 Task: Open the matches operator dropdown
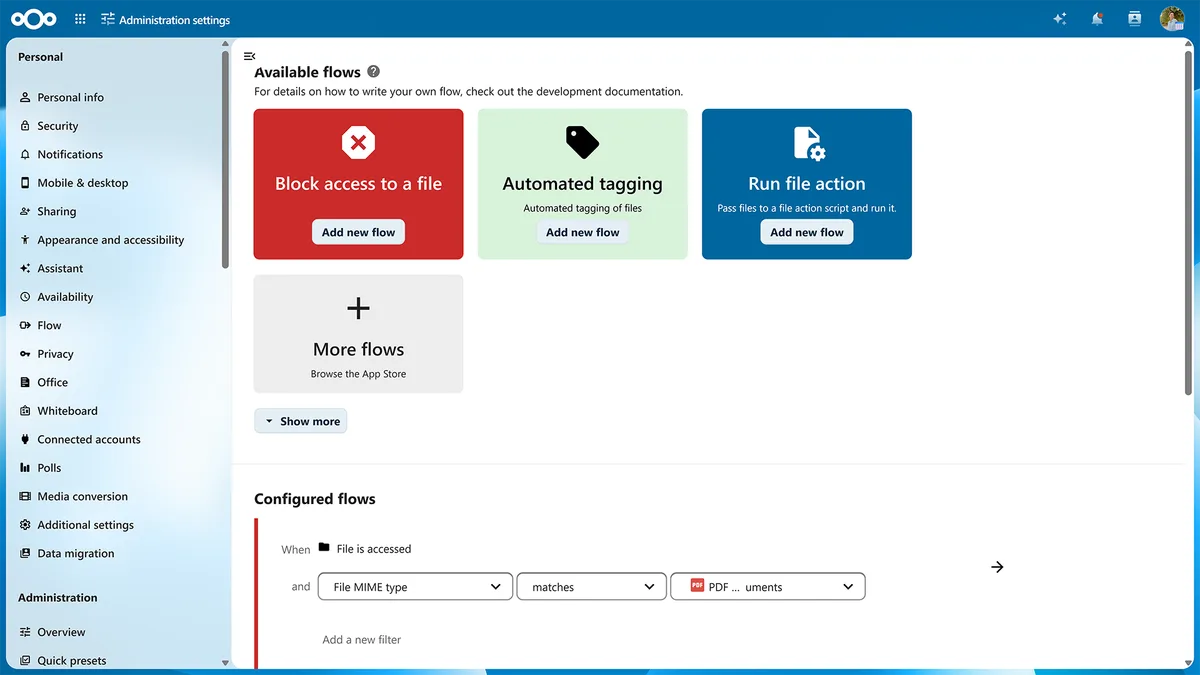pos(591,587)
